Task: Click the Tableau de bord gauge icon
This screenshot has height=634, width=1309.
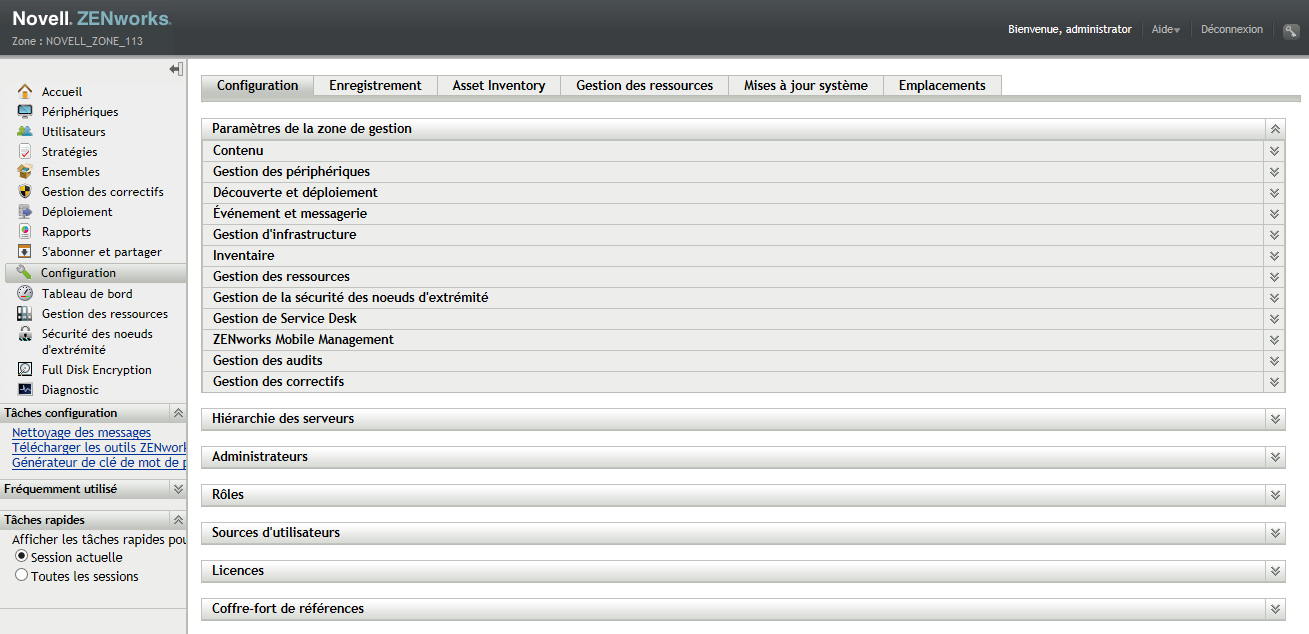Action: [x=25, y=293]
